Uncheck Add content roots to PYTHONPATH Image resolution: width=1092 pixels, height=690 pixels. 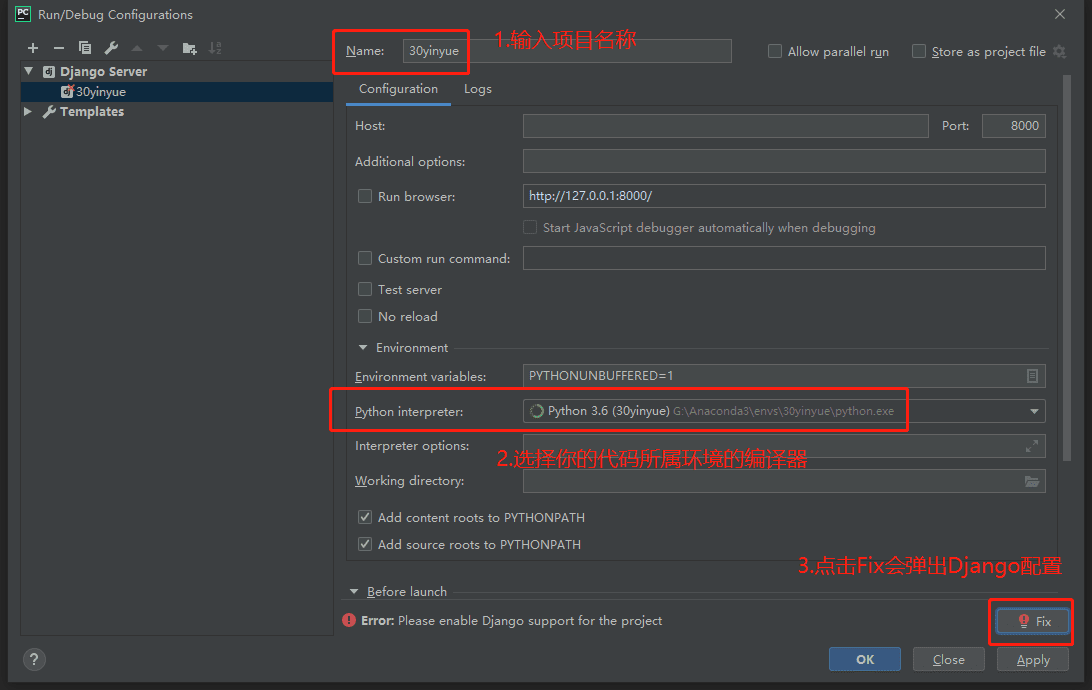click(365, 518)
